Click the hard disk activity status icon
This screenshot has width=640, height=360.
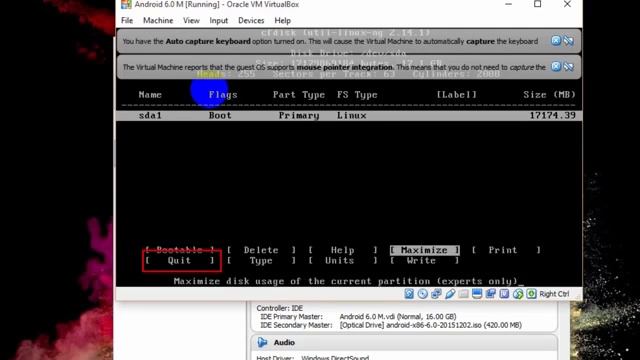(409, 294)
